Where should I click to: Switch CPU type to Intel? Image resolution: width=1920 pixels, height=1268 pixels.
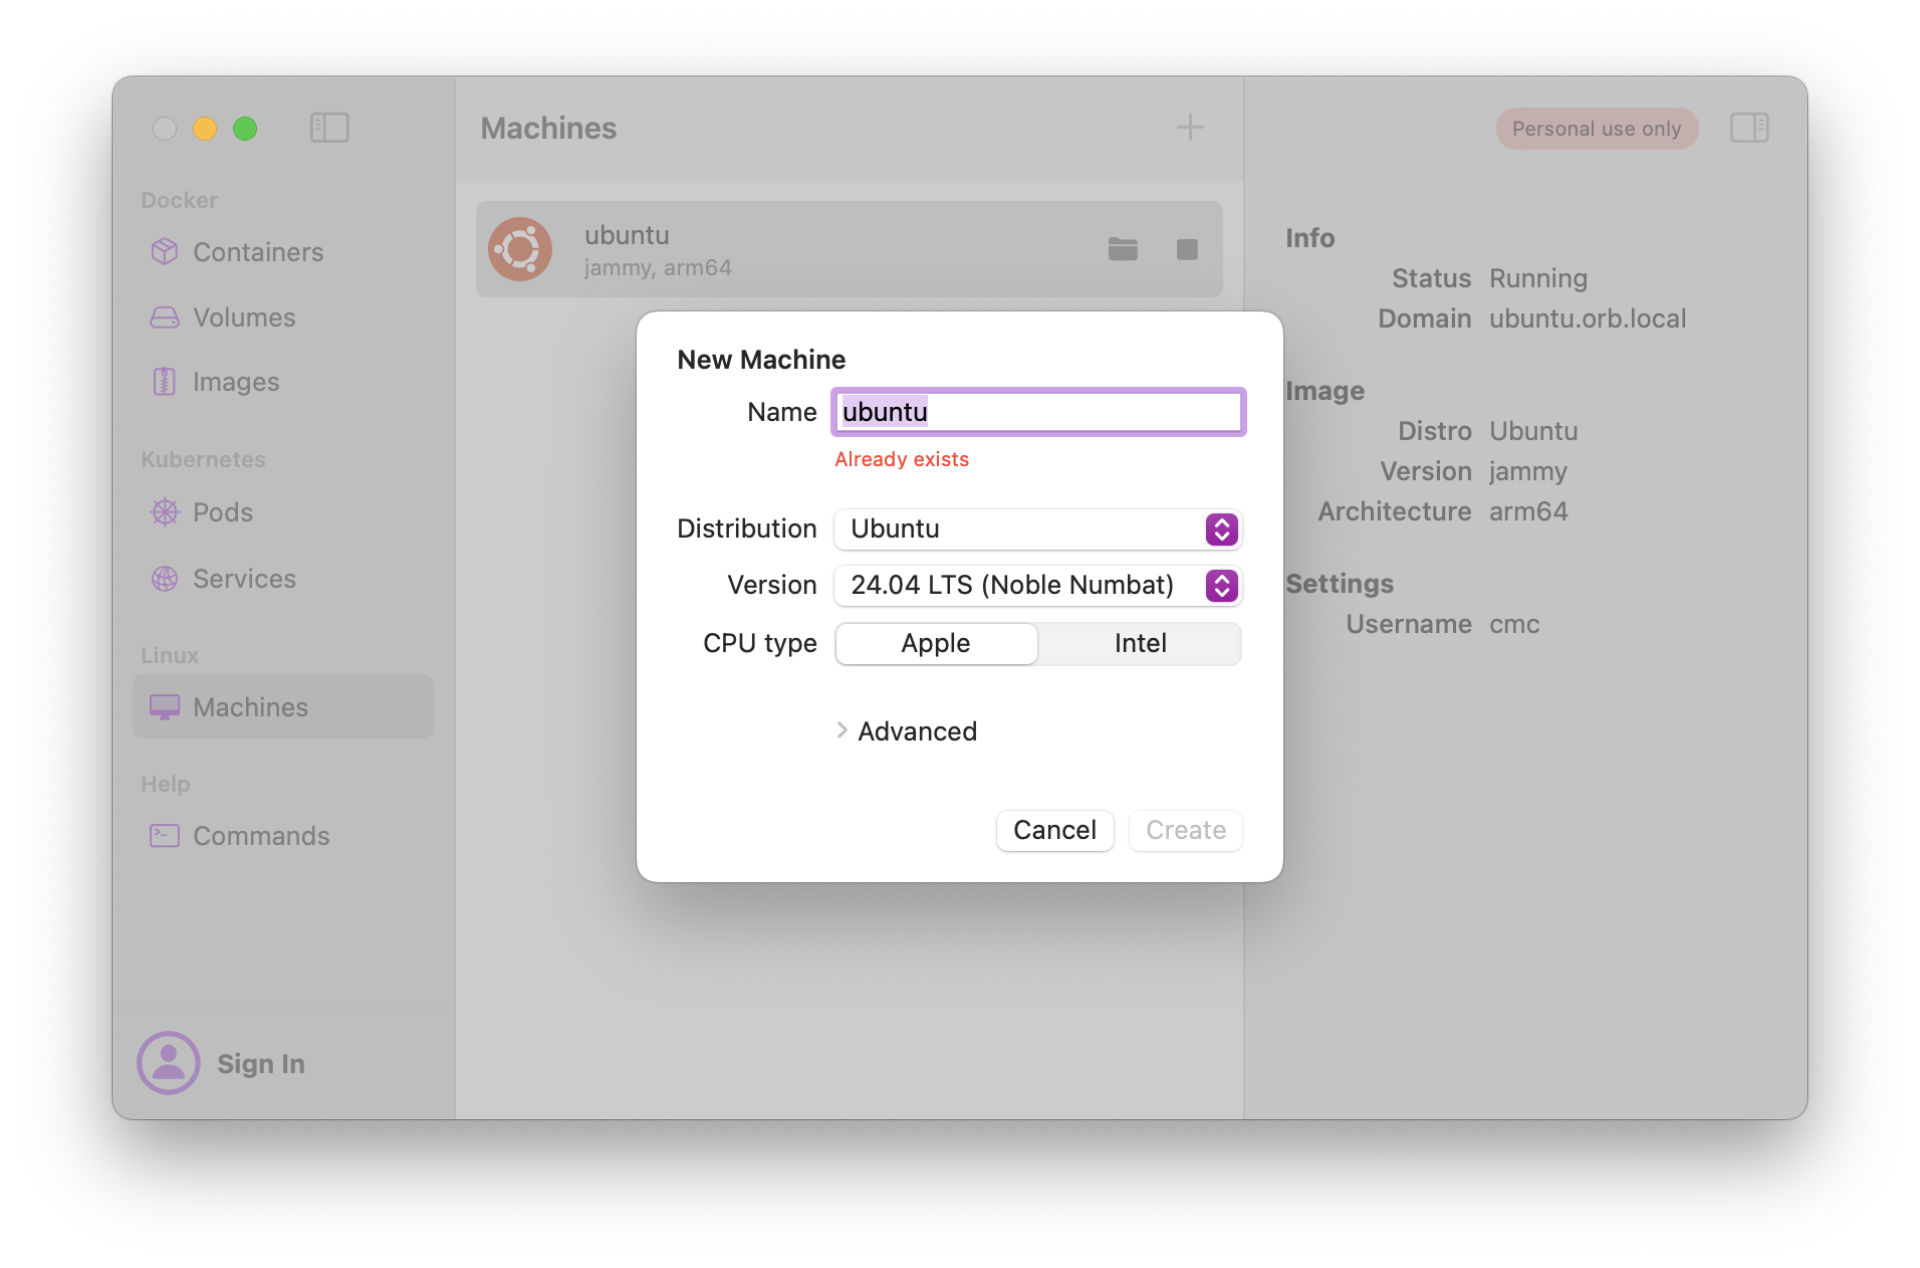pyautogui.click(x=1139, y=643)
